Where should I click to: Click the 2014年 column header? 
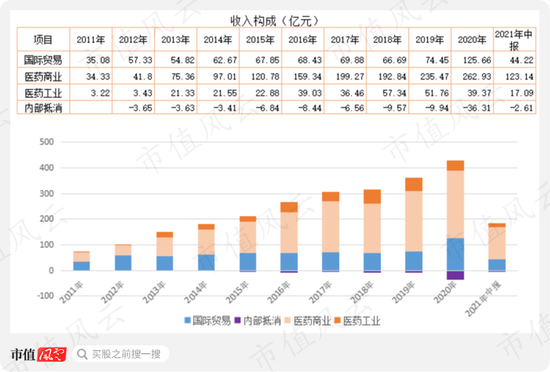(x=218, y=40)
